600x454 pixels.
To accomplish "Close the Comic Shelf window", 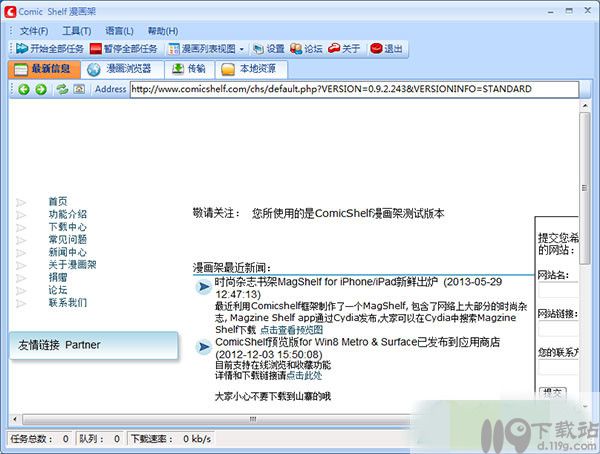I will [588, 11].
